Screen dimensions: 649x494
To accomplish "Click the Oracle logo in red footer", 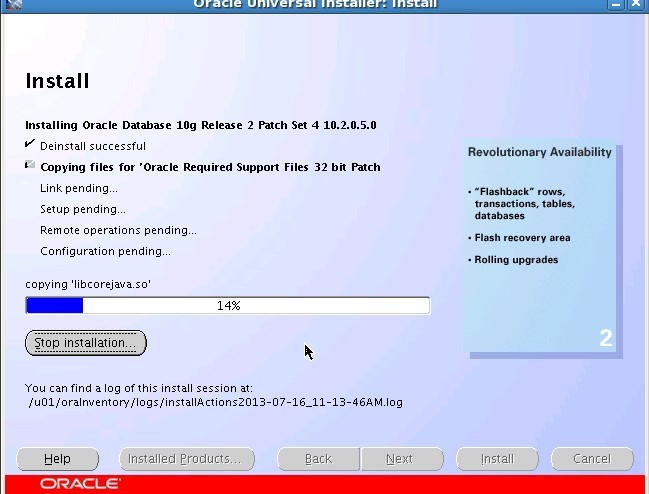I will 80,484.
